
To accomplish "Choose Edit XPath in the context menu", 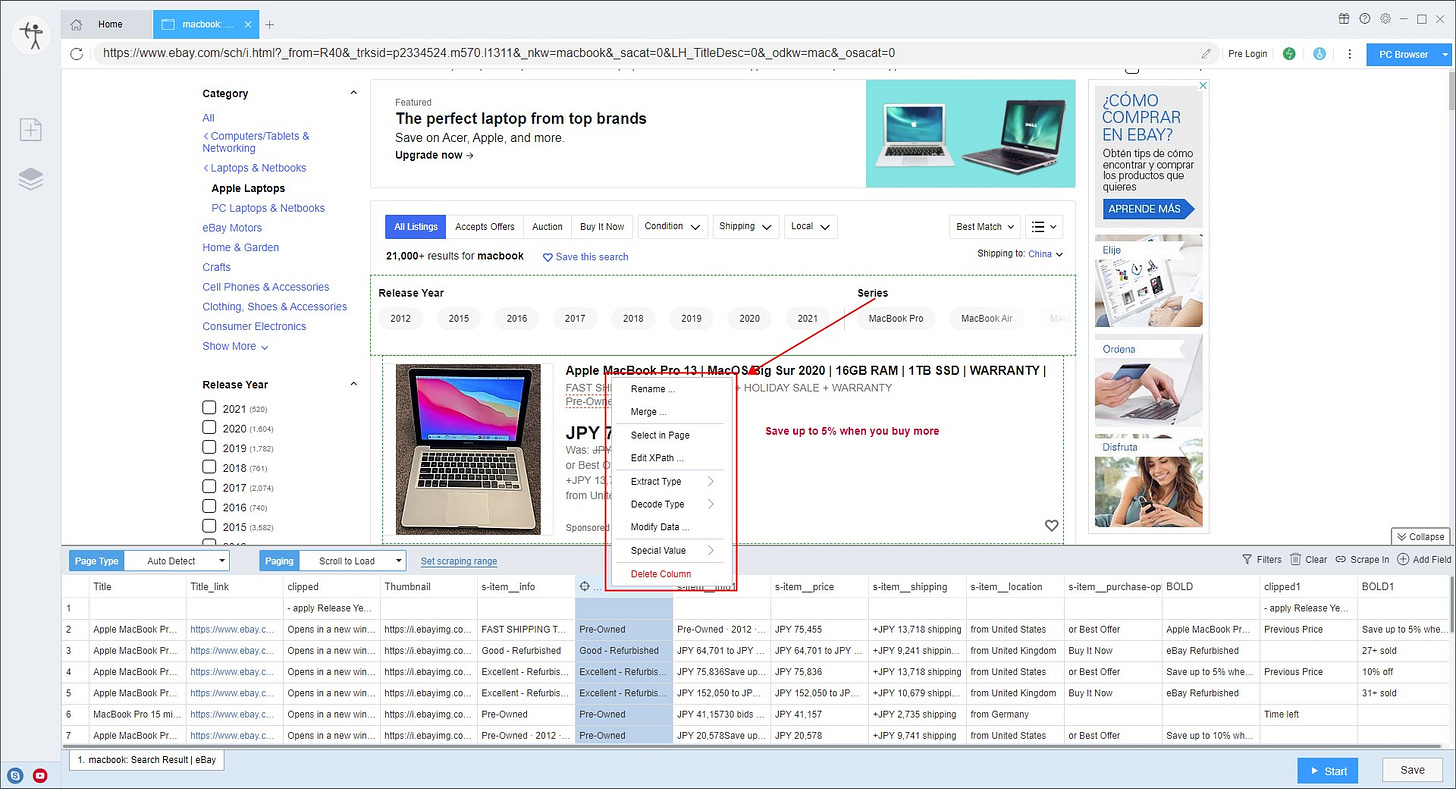I will 657,458.
